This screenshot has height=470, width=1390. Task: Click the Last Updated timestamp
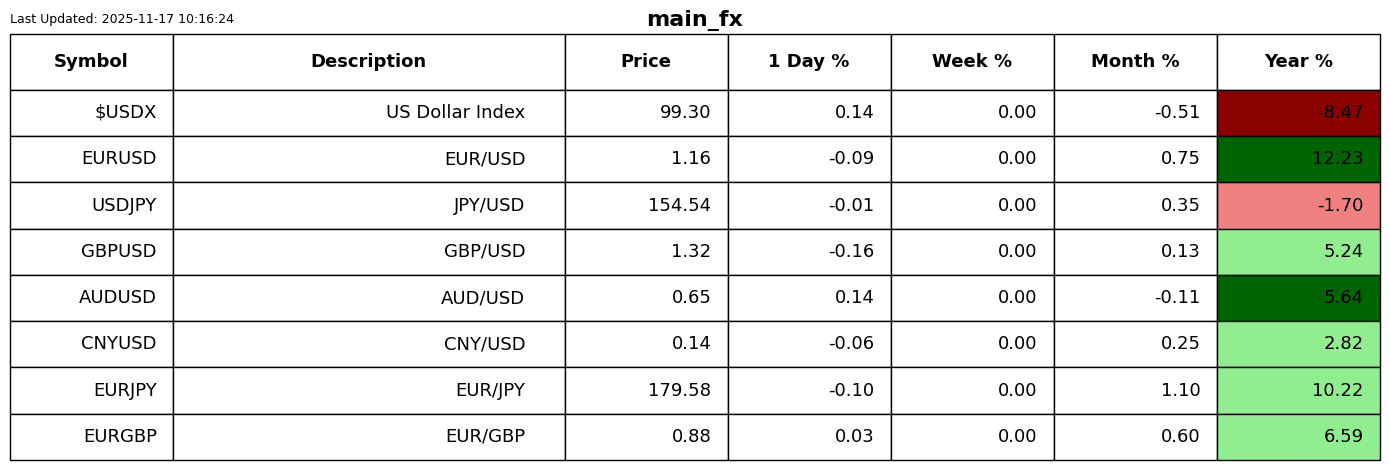122,19
